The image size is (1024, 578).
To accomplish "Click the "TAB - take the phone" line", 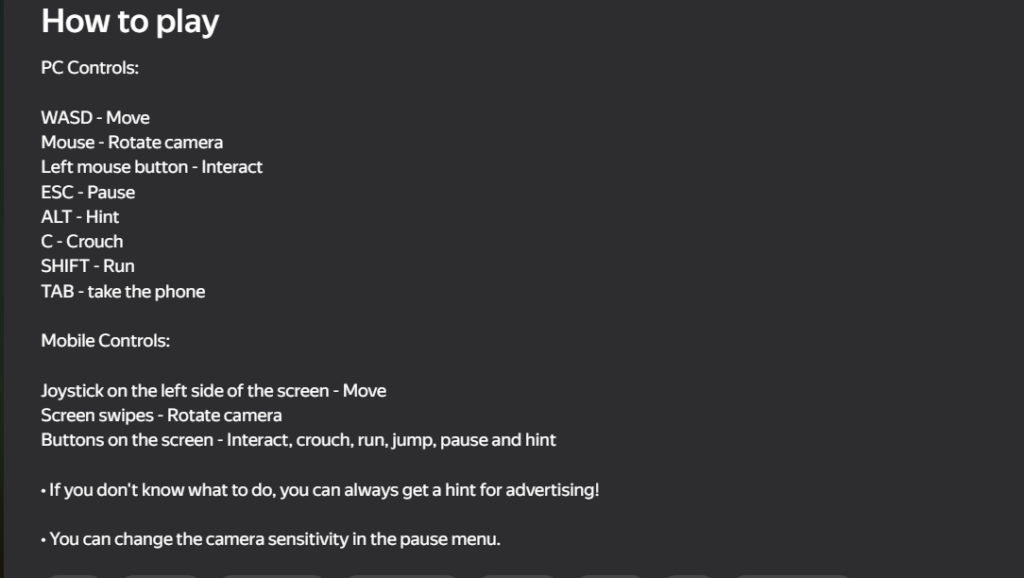I will (x=123, y=292).
